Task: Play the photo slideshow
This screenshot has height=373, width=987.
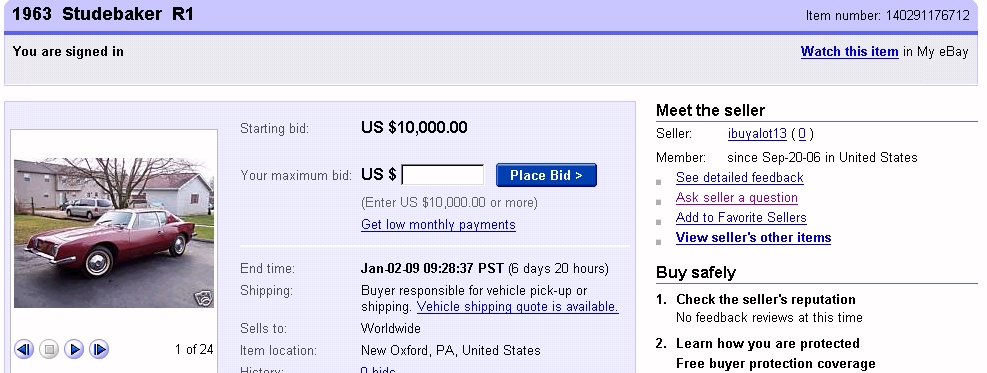Action: click(x=74, y=349)
